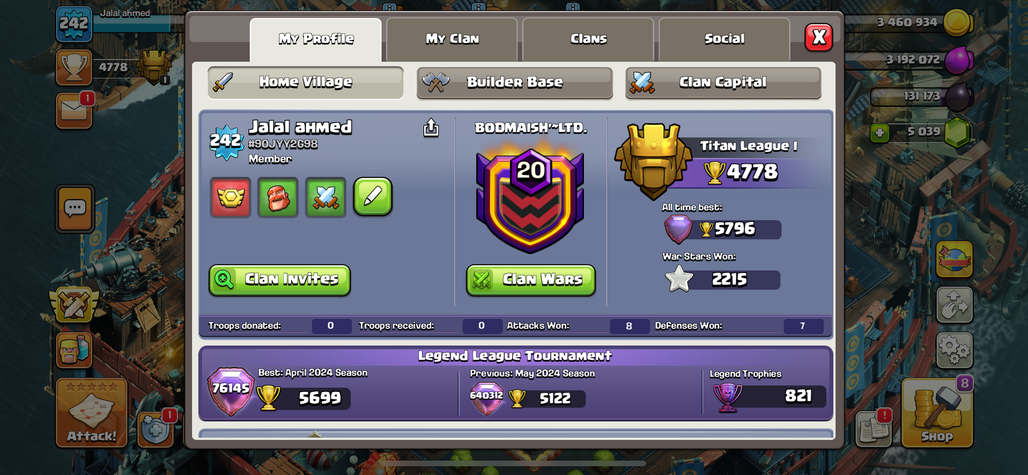The width and height of the screenshot is (1028, 475).
Task: Select the Clan Capital view
Action: click(723, 83)
